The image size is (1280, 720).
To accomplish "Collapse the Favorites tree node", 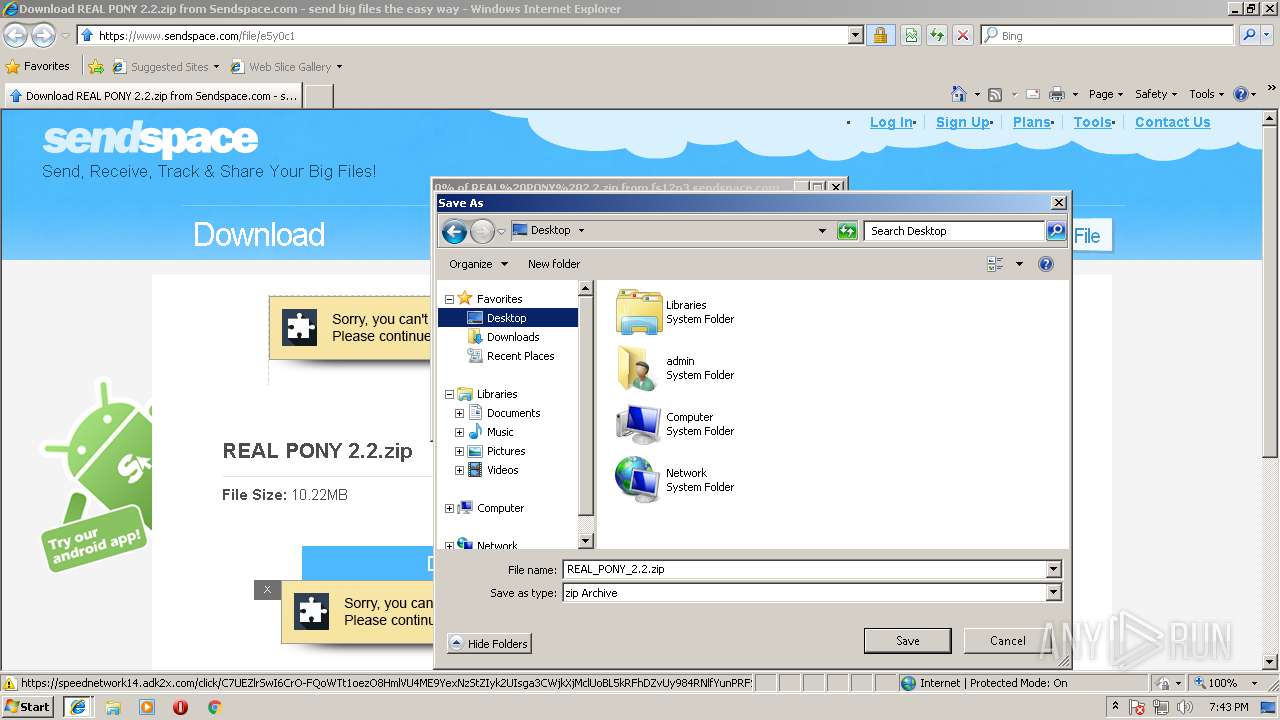I will (449, 299).
